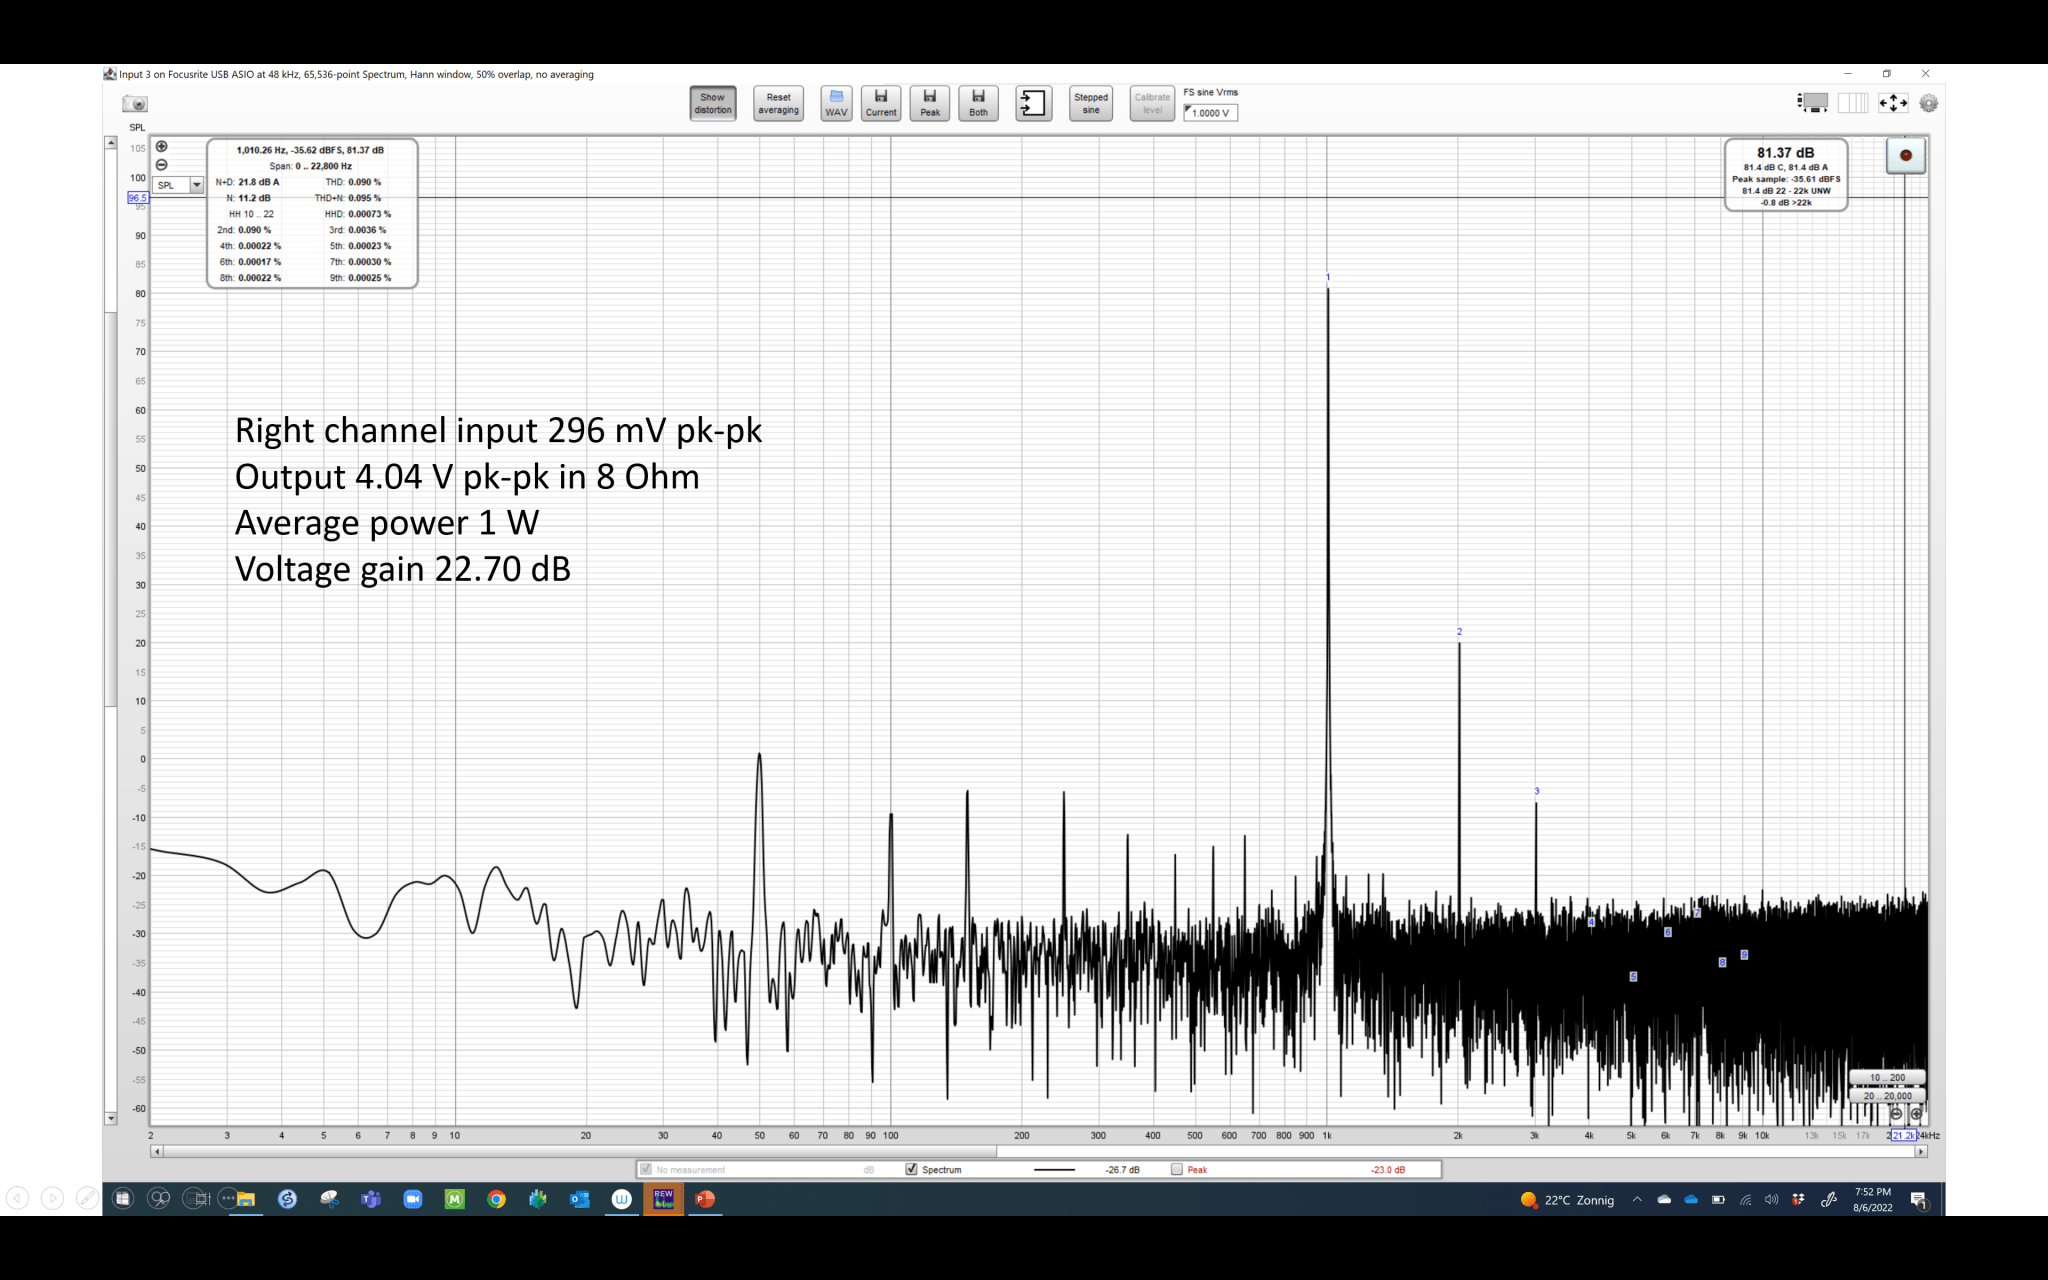Open the notification center icon

pos(1918,1200)
